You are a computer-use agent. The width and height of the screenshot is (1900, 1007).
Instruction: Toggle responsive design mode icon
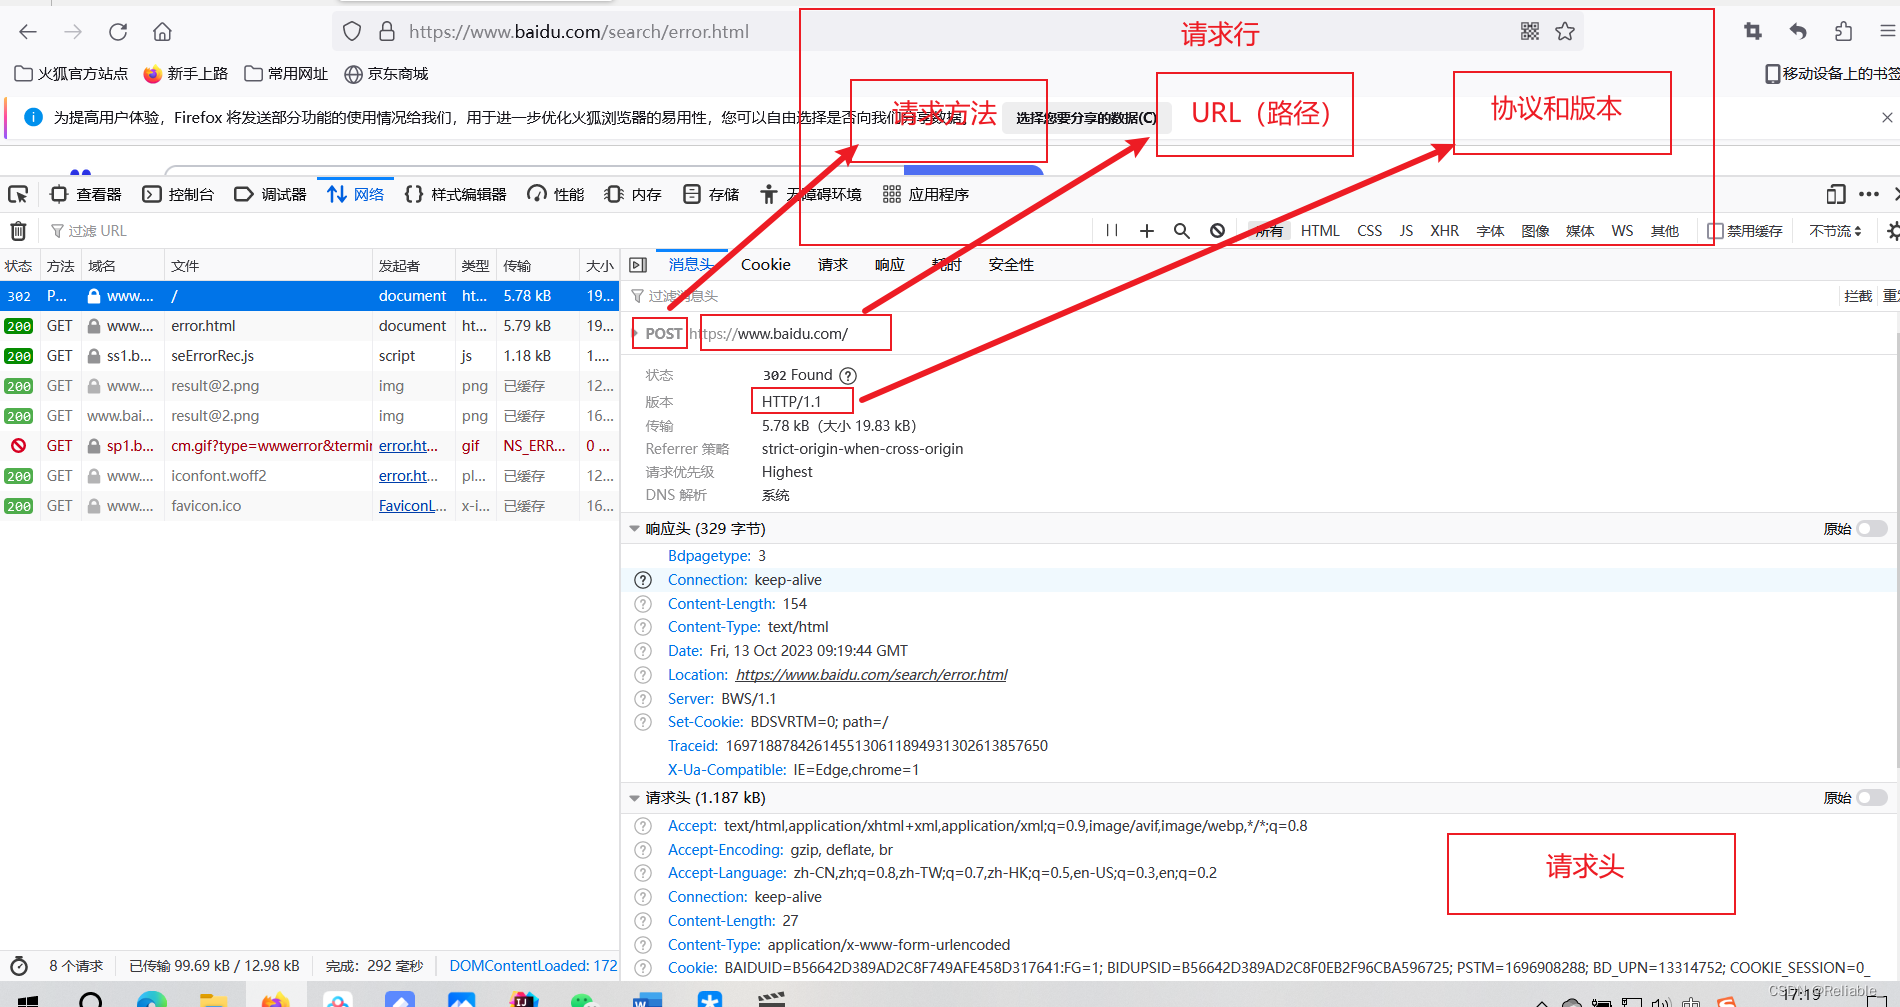(x=1836, y=194)
